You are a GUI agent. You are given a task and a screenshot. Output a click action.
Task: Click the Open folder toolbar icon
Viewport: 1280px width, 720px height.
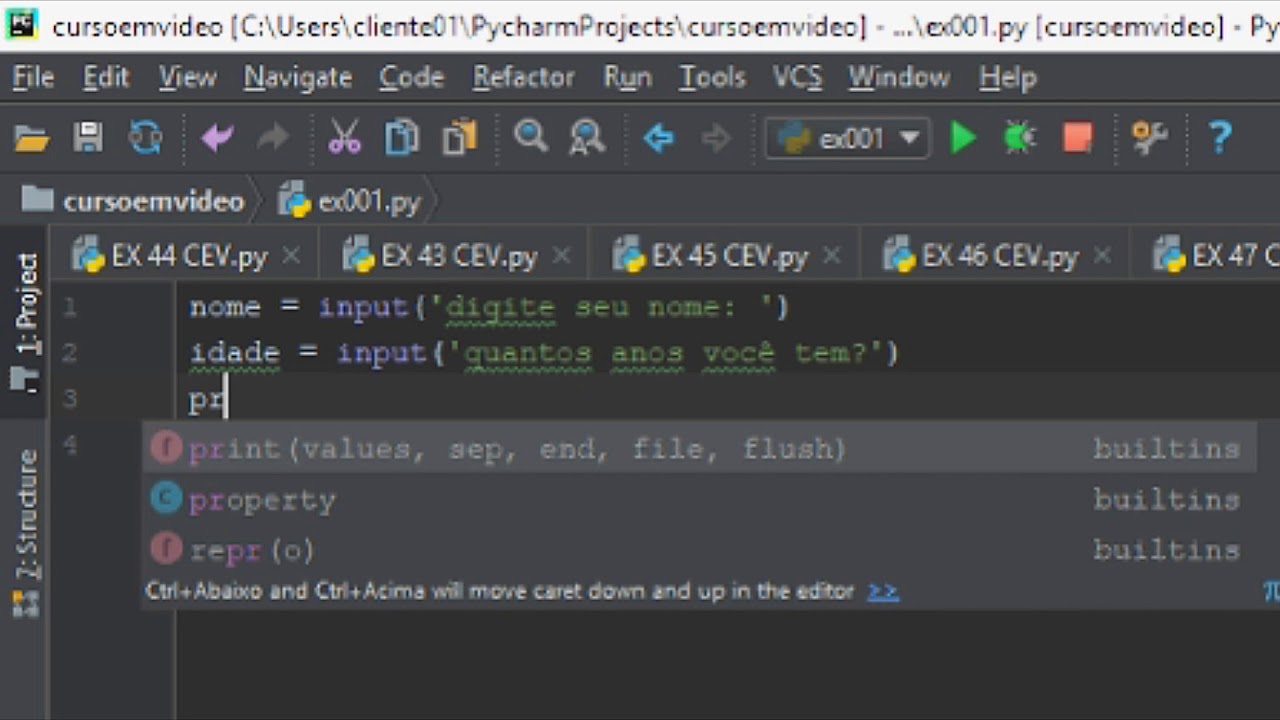32,138
